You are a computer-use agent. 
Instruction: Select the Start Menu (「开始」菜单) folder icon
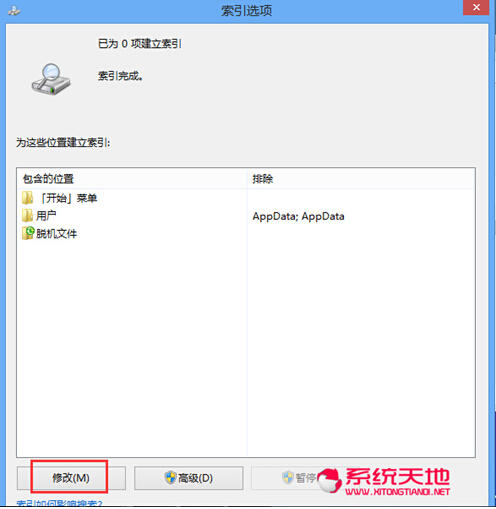click(27, 198)
